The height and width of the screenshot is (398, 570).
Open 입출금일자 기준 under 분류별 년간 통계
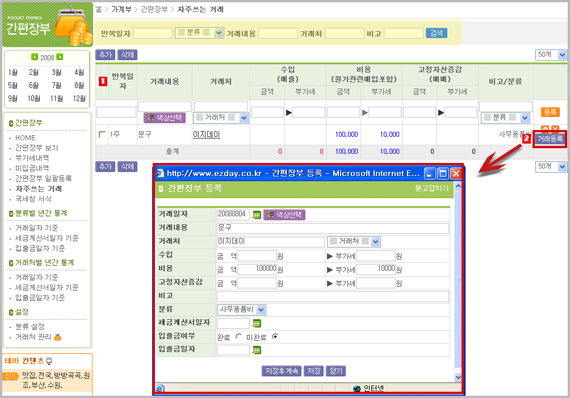pyautogui.click(x=40, y=248)
